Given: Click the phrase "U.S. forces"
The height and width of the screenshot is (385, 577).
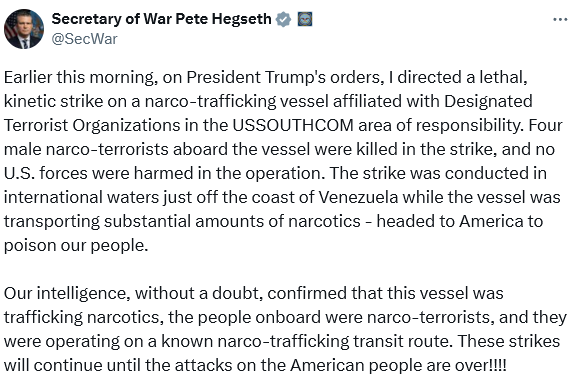Looking at the screenshot, I should click(x=46, y=173).
